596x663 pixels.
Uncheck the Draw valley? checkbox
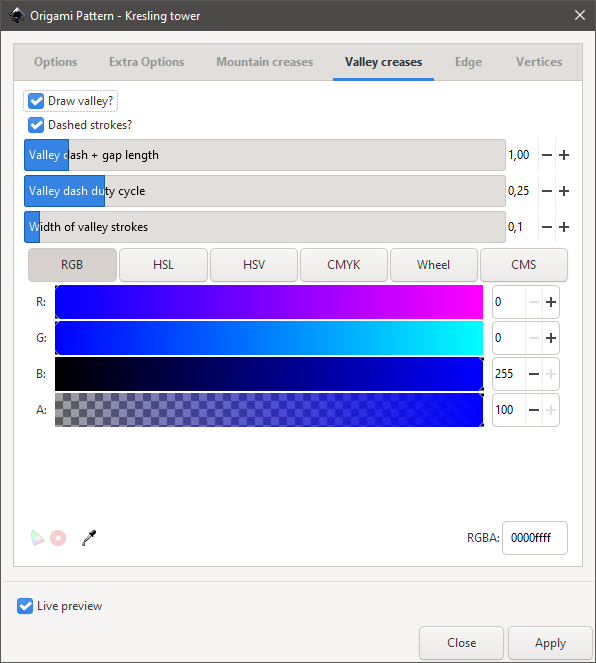pyautogui.click(x=36, y=101)
